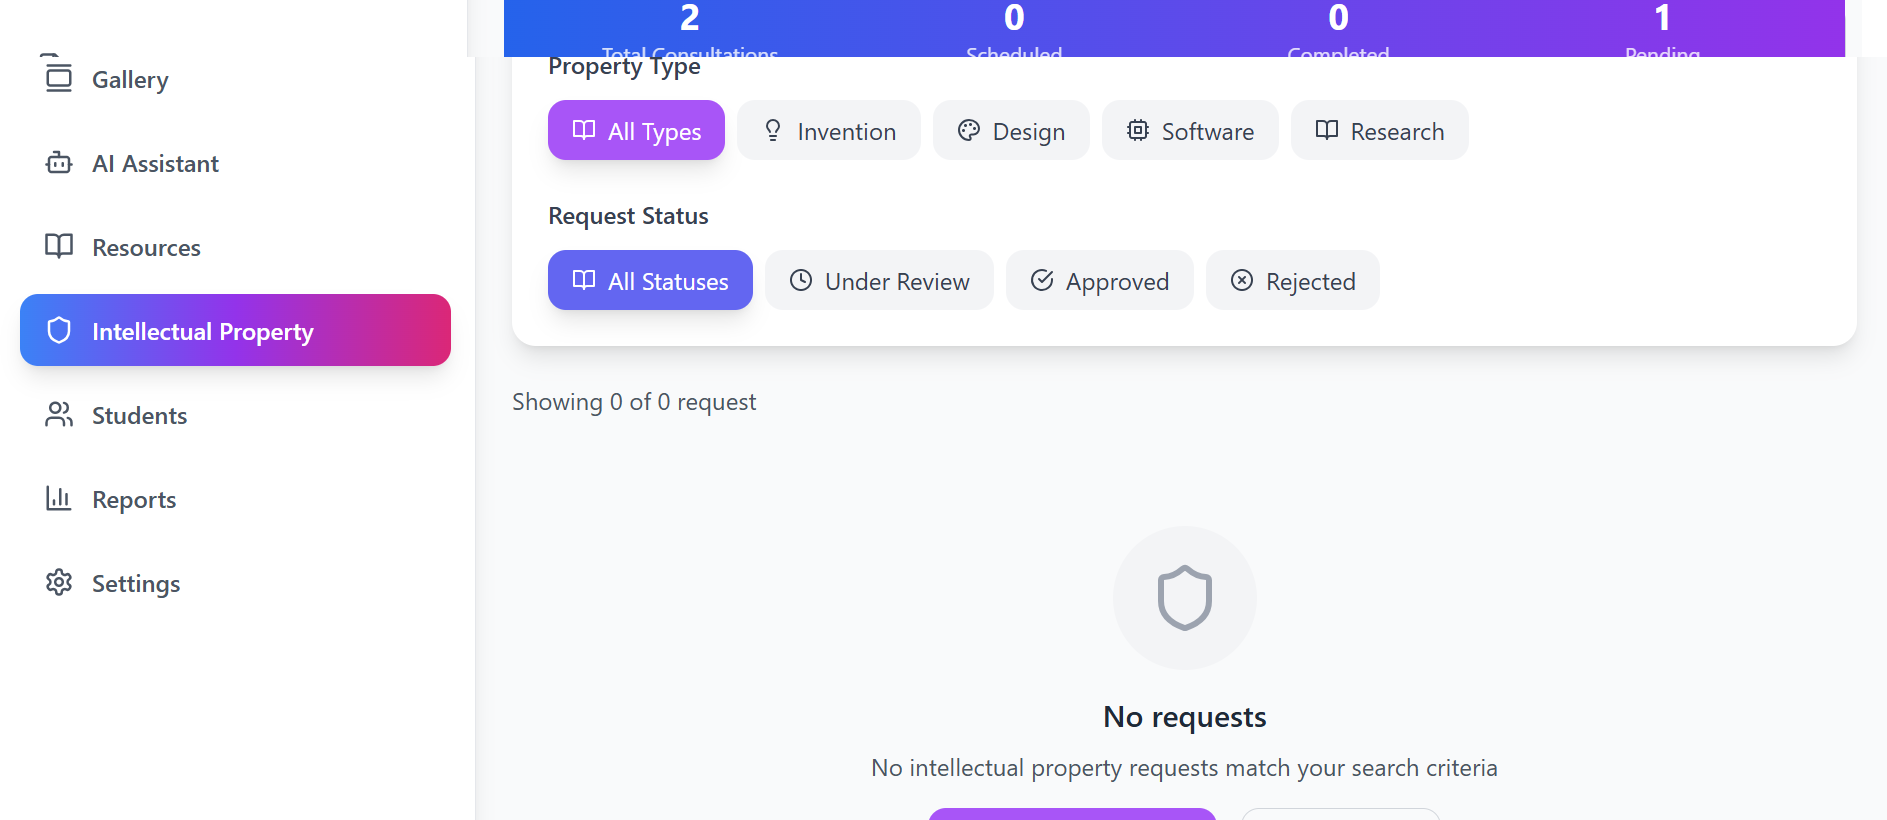Image resolution: width=1887 pixels, height=820 pixels.
Task: Click the book icon on All Types
Action: (x=584, y=130)
